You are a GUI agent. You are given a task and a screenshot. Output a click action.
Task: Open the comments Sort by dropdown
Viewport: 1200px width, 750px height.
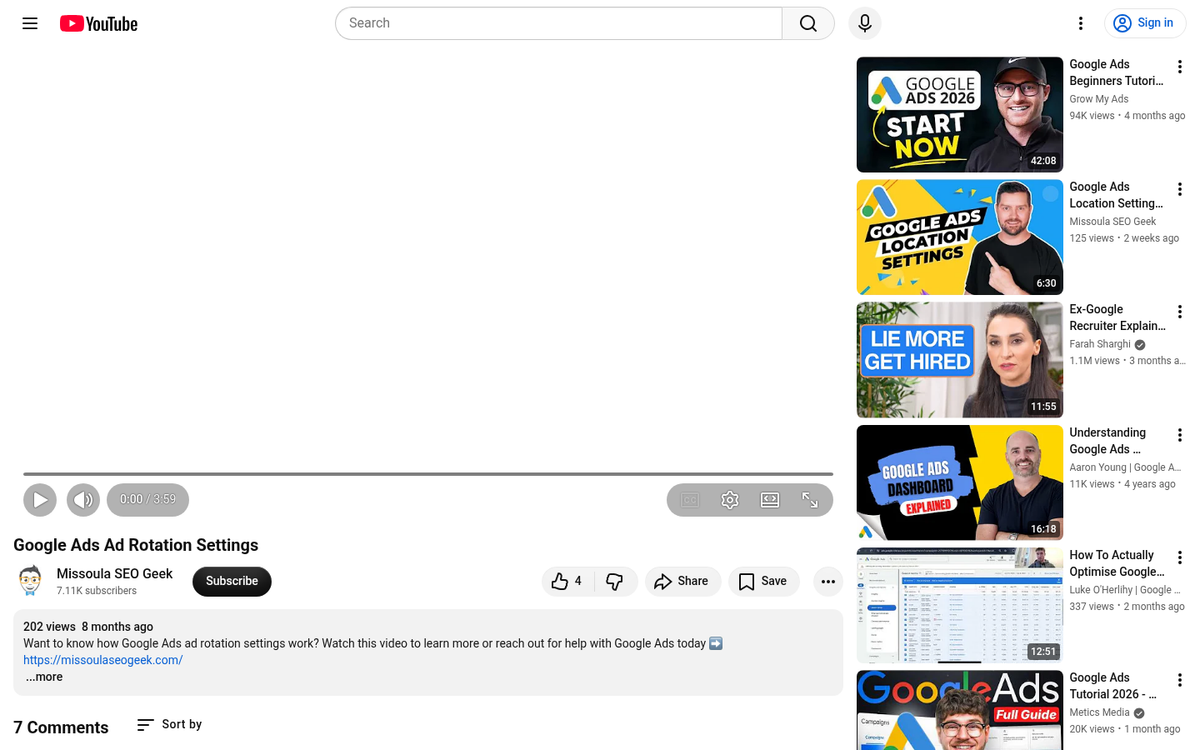[x=168, y=724]
